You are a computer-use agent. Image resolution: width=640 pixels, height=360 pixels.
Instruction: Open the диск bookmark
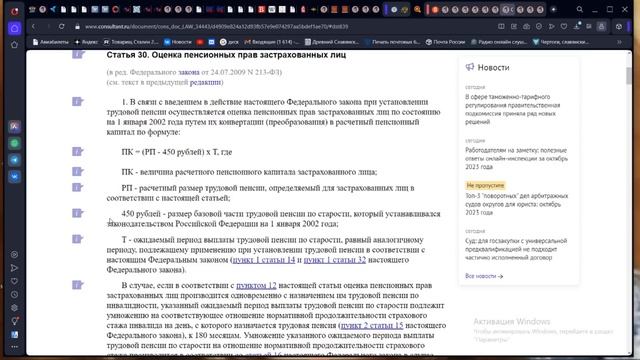click(x=229, y=42)
